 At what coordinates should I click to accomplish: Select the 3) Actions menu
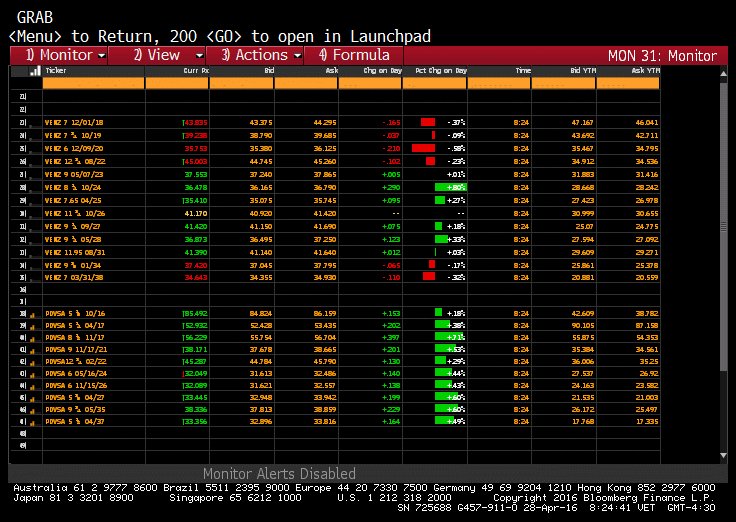point(255,55)
